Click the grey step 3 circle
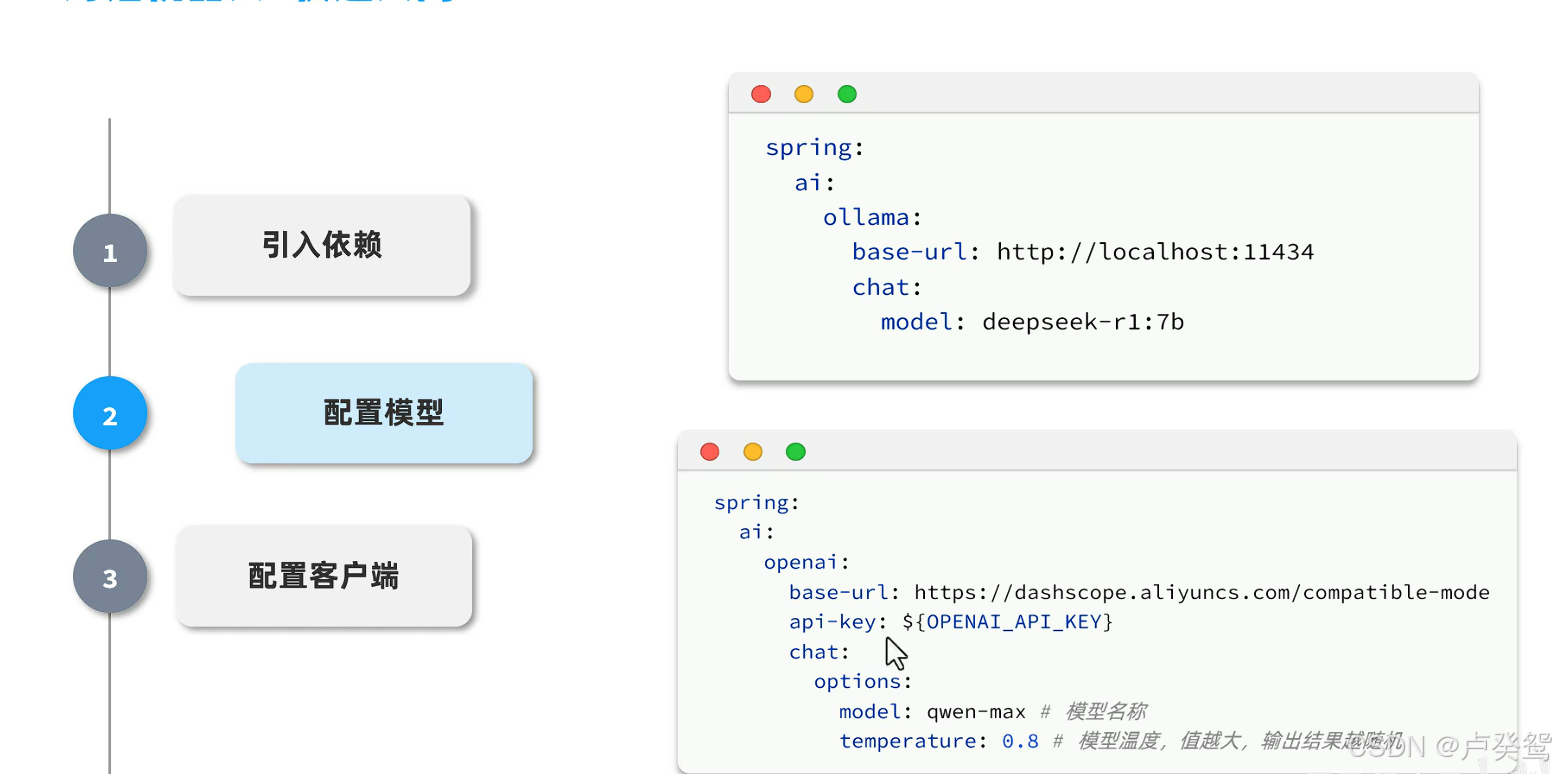This screenshot has height=774, width=1556. pos(110,577)
